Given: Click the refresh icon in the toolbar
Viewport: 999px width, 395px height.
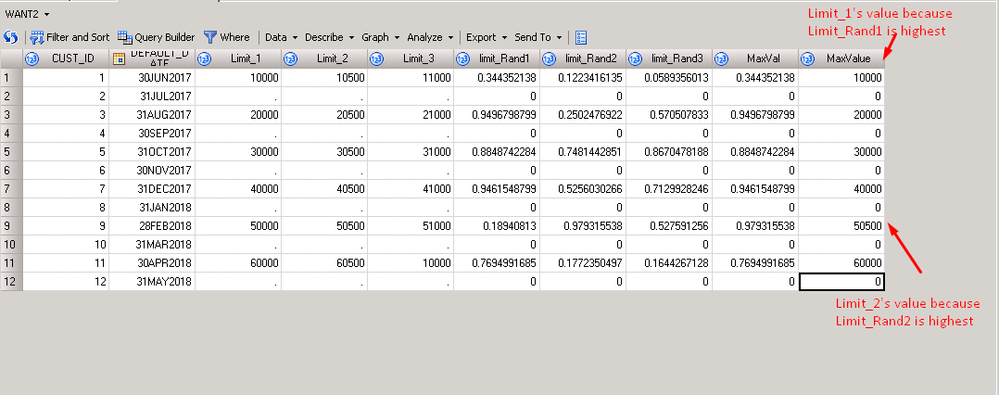Looking at the screenshot, I should [x=10, y=38].
